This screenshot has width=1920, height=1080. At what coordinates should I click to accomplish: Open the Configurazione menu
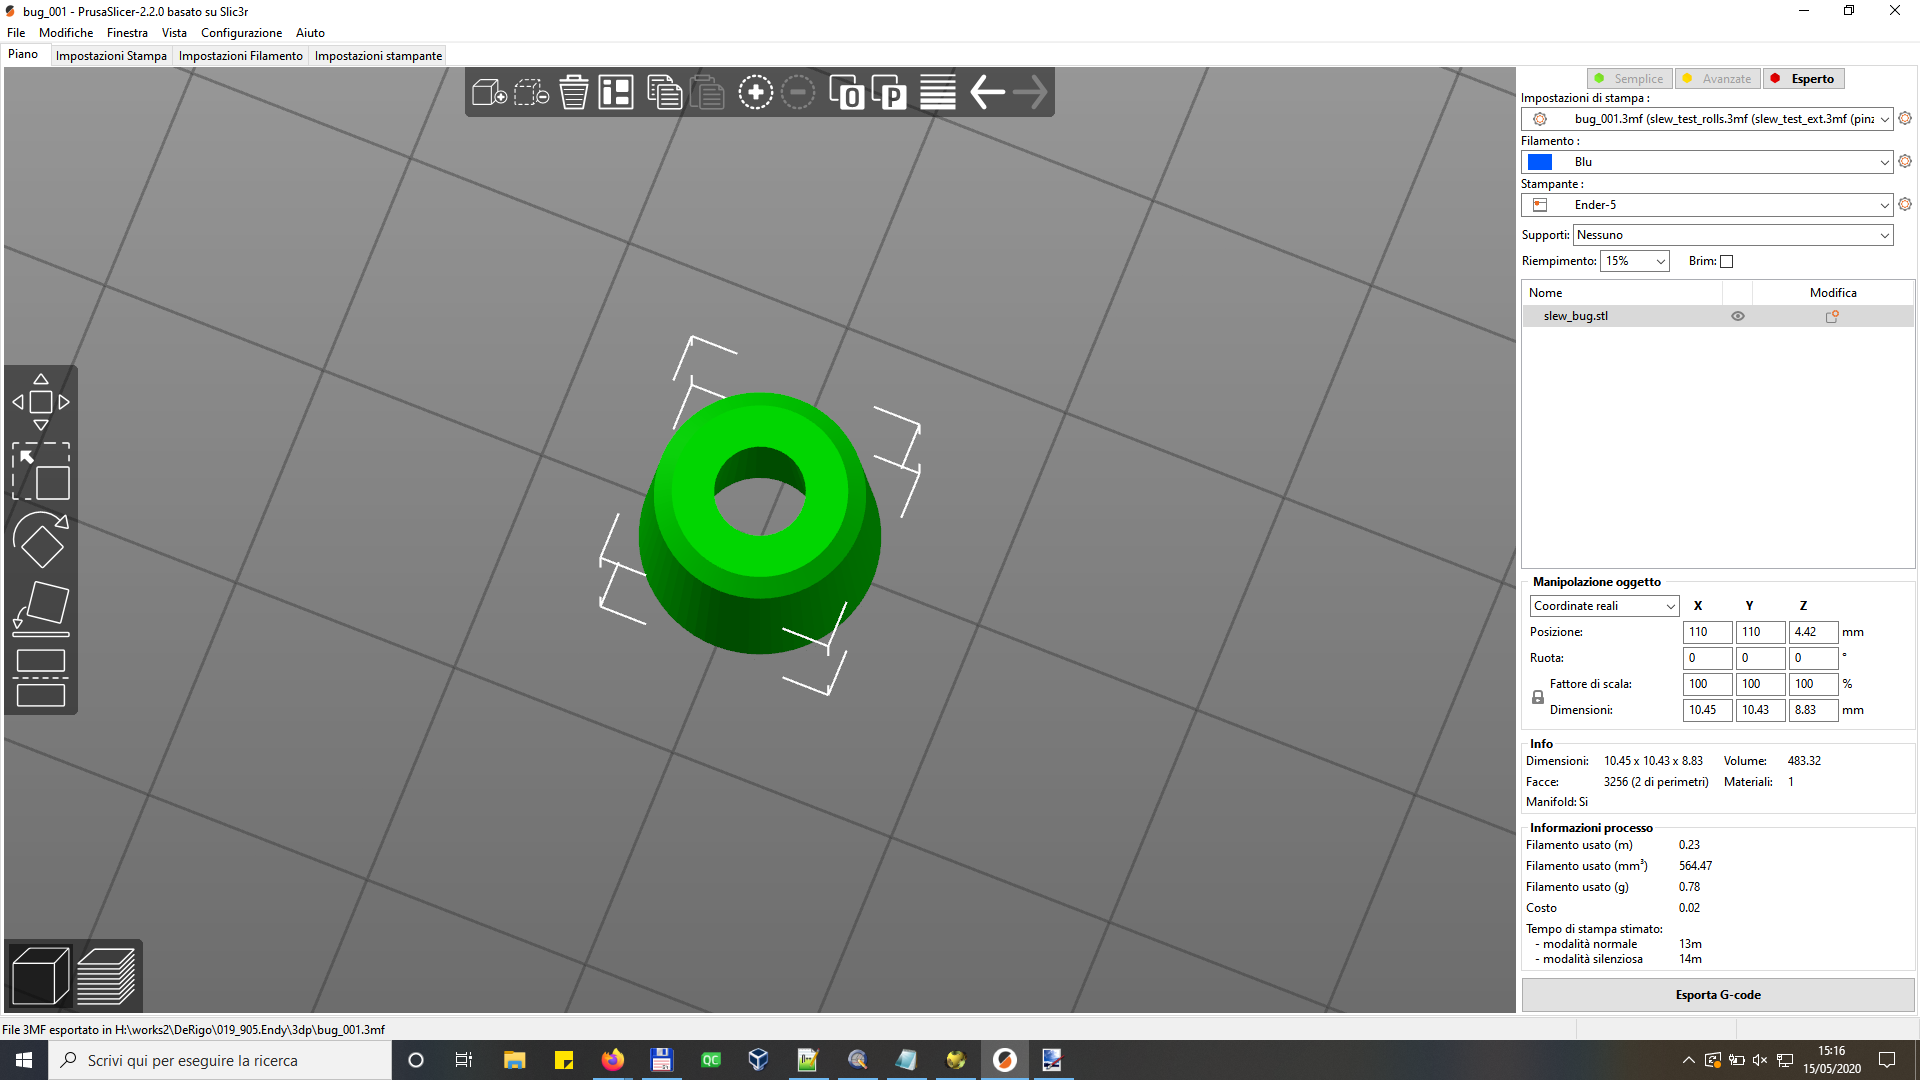pyautogui.click(x=241, y=33)
